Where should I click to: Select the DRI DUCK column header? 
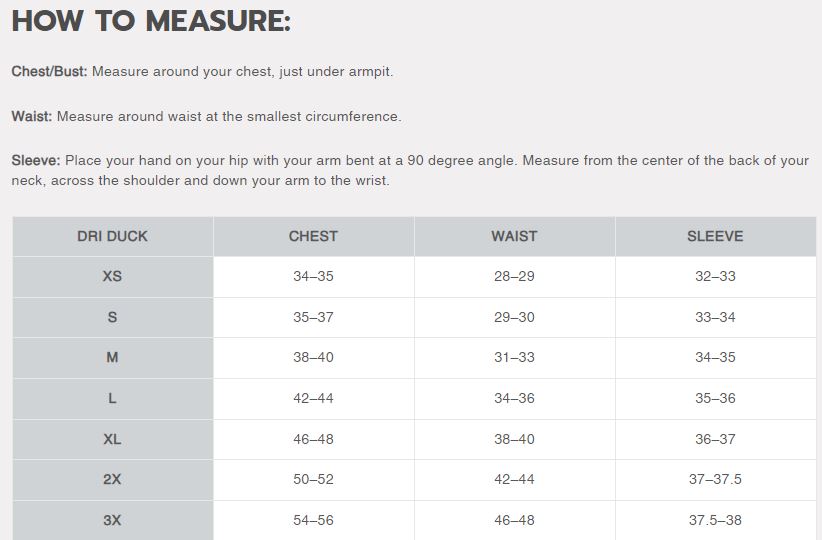(112, 237)
